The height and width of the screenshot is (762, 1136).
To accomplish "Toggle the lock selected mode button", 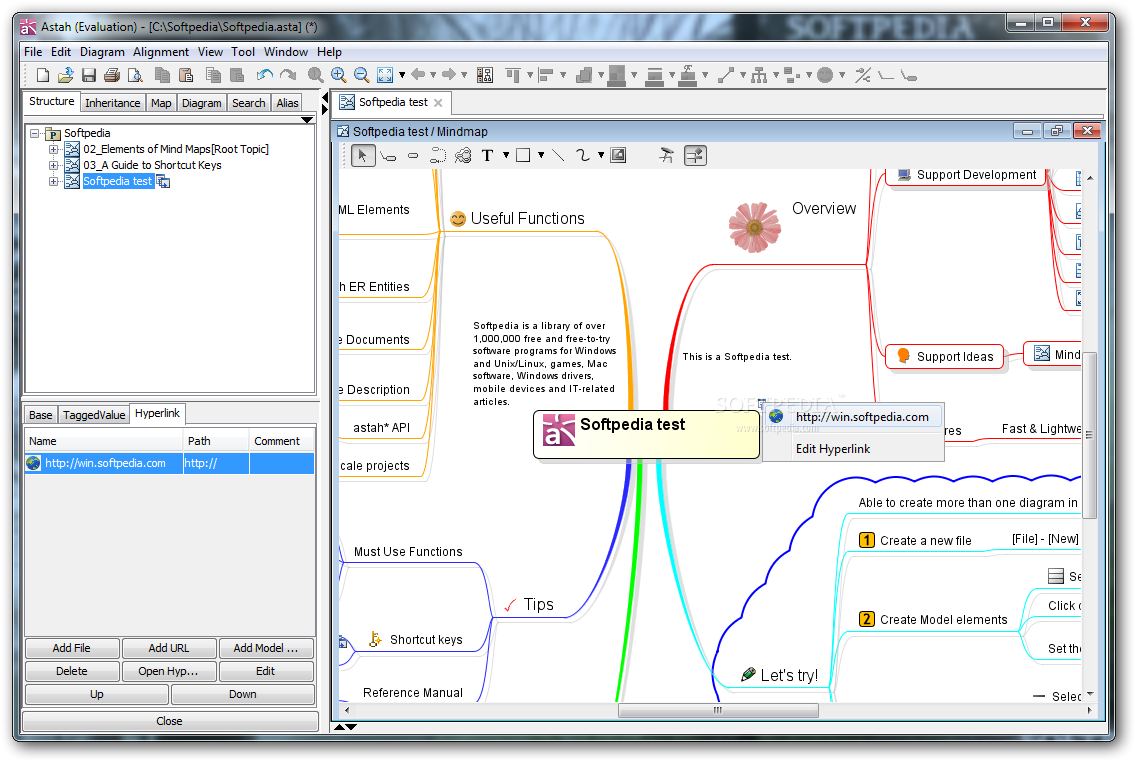I will pyautogui.click(x=696, y=155).
